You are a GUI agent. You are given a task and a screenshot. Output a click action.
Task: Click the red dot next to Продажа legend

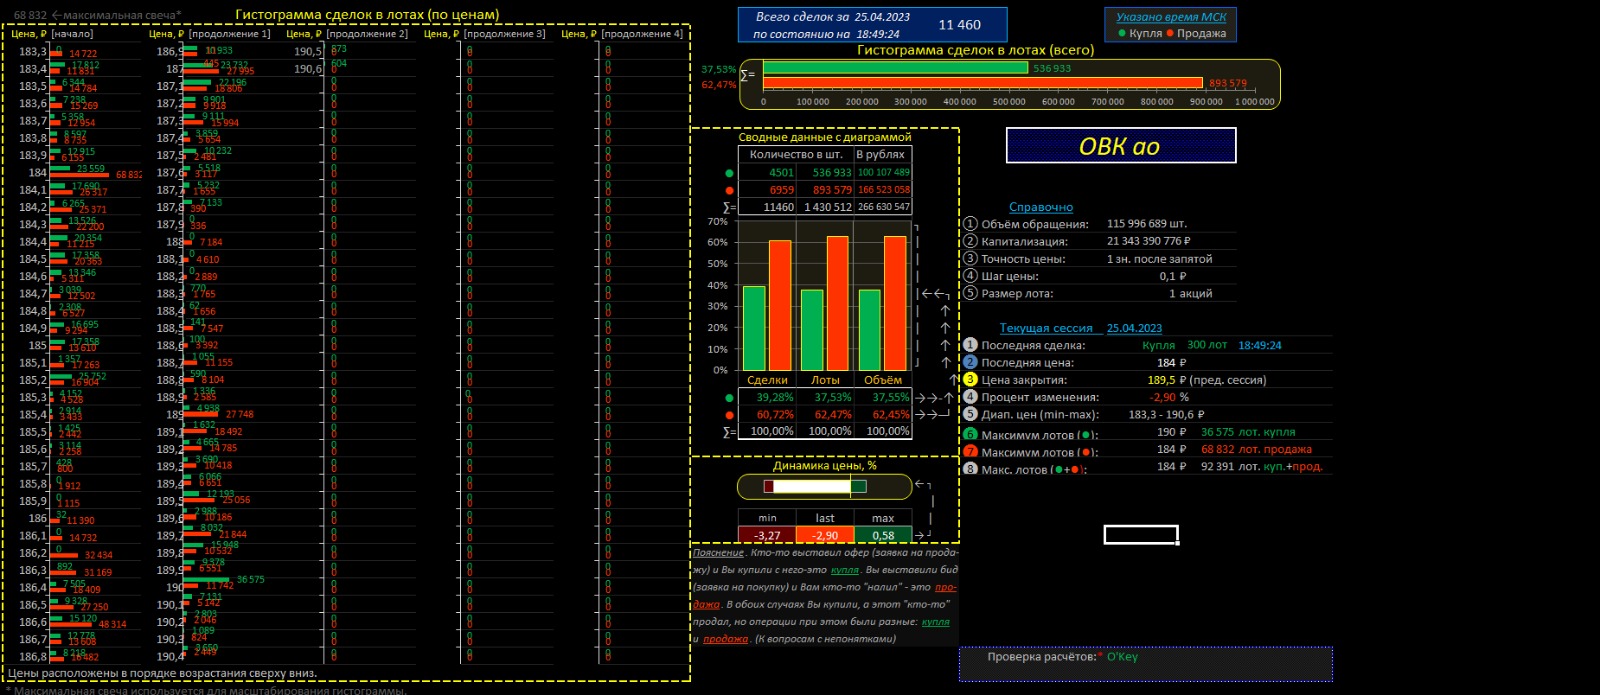click(1170, 33)
